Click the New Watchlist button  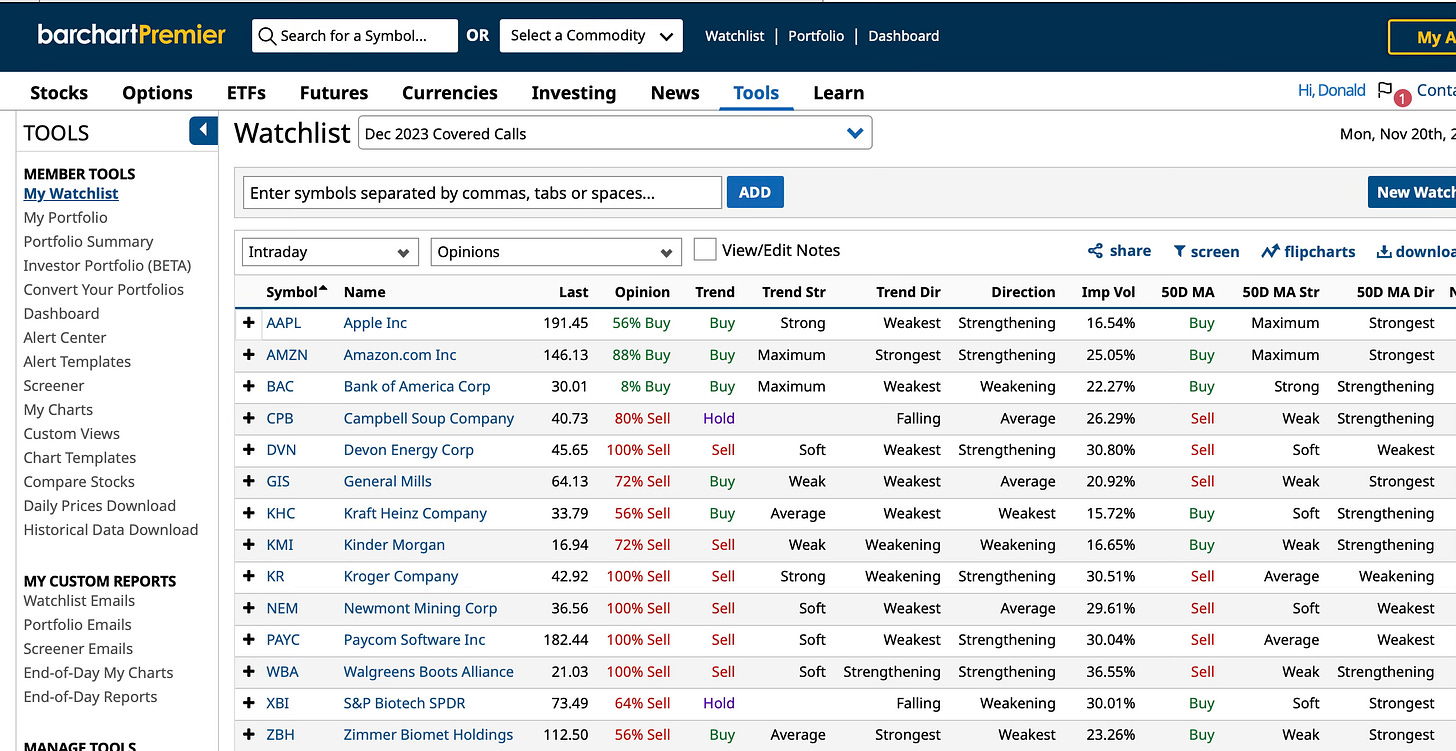tap(1412, 192)
